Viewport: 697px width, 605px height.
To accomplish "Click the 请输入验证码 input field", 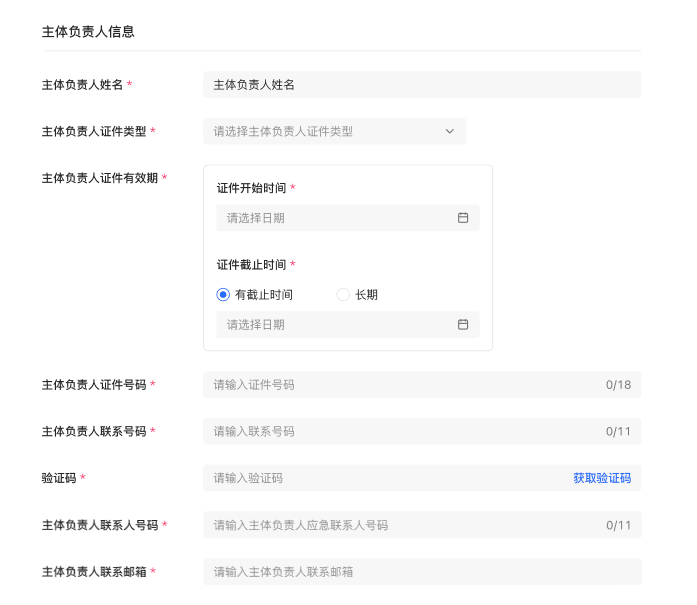I will pyautogui.click(x=380, y=478).
